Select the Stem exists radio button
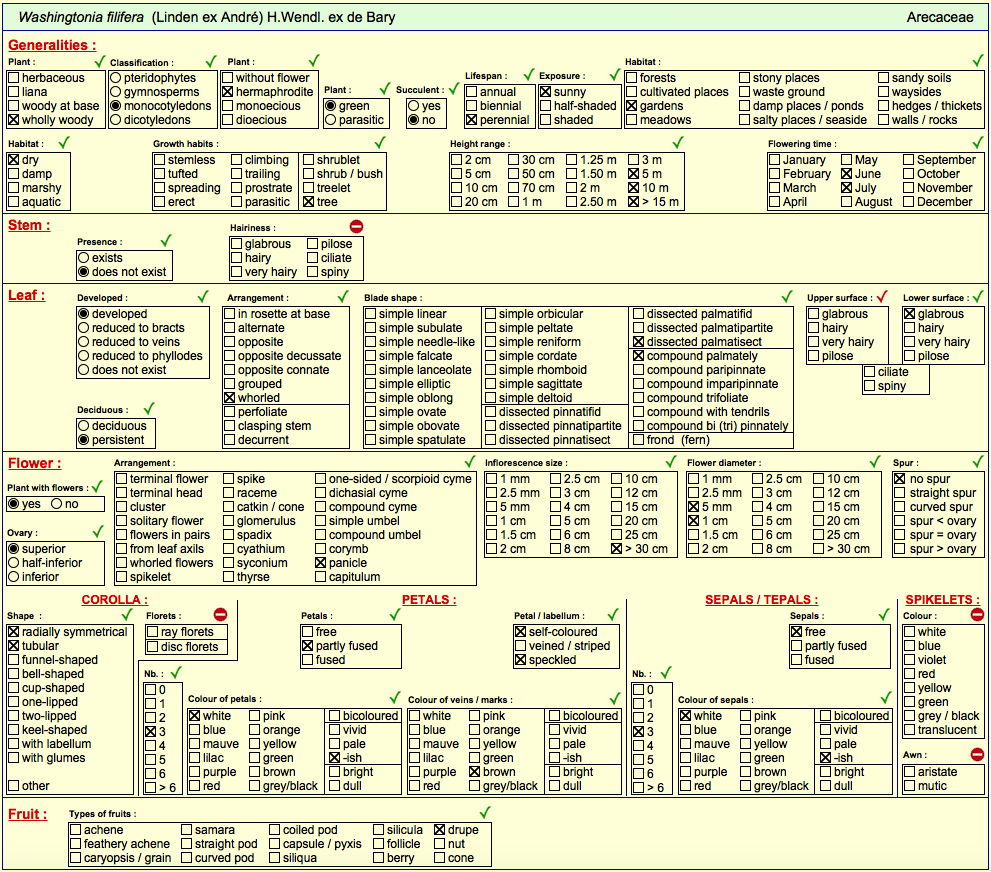The image size is (991, 872). 83,258
